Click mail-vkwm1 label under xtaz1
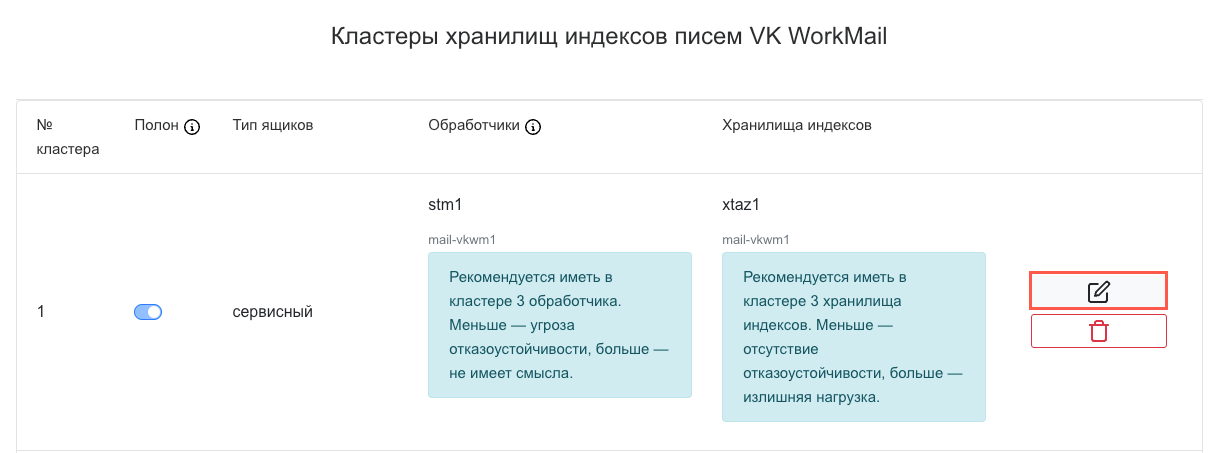The height and width of the screenshot is (453, 1220). [756, 240]
